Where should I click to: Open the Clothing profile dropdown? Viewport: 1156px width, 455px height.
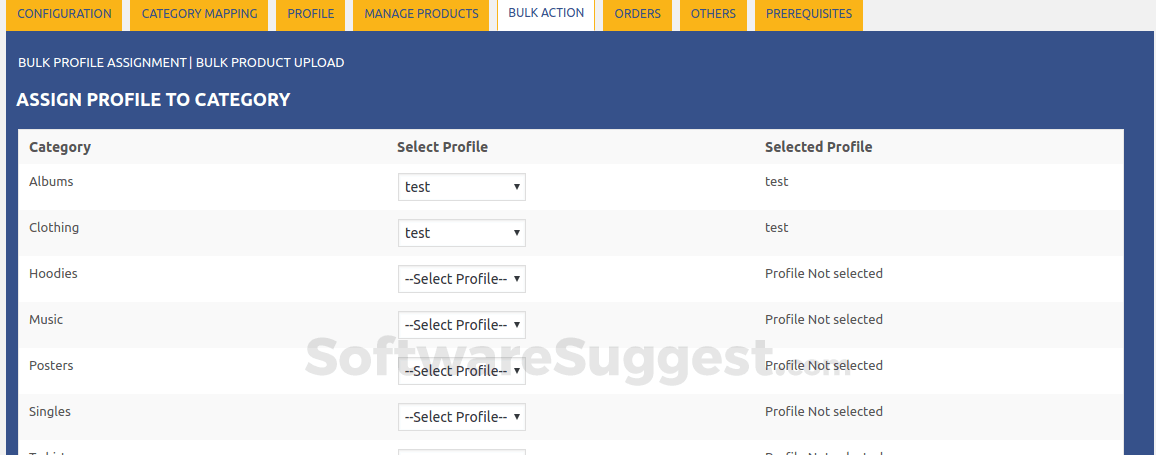[462, 233]
